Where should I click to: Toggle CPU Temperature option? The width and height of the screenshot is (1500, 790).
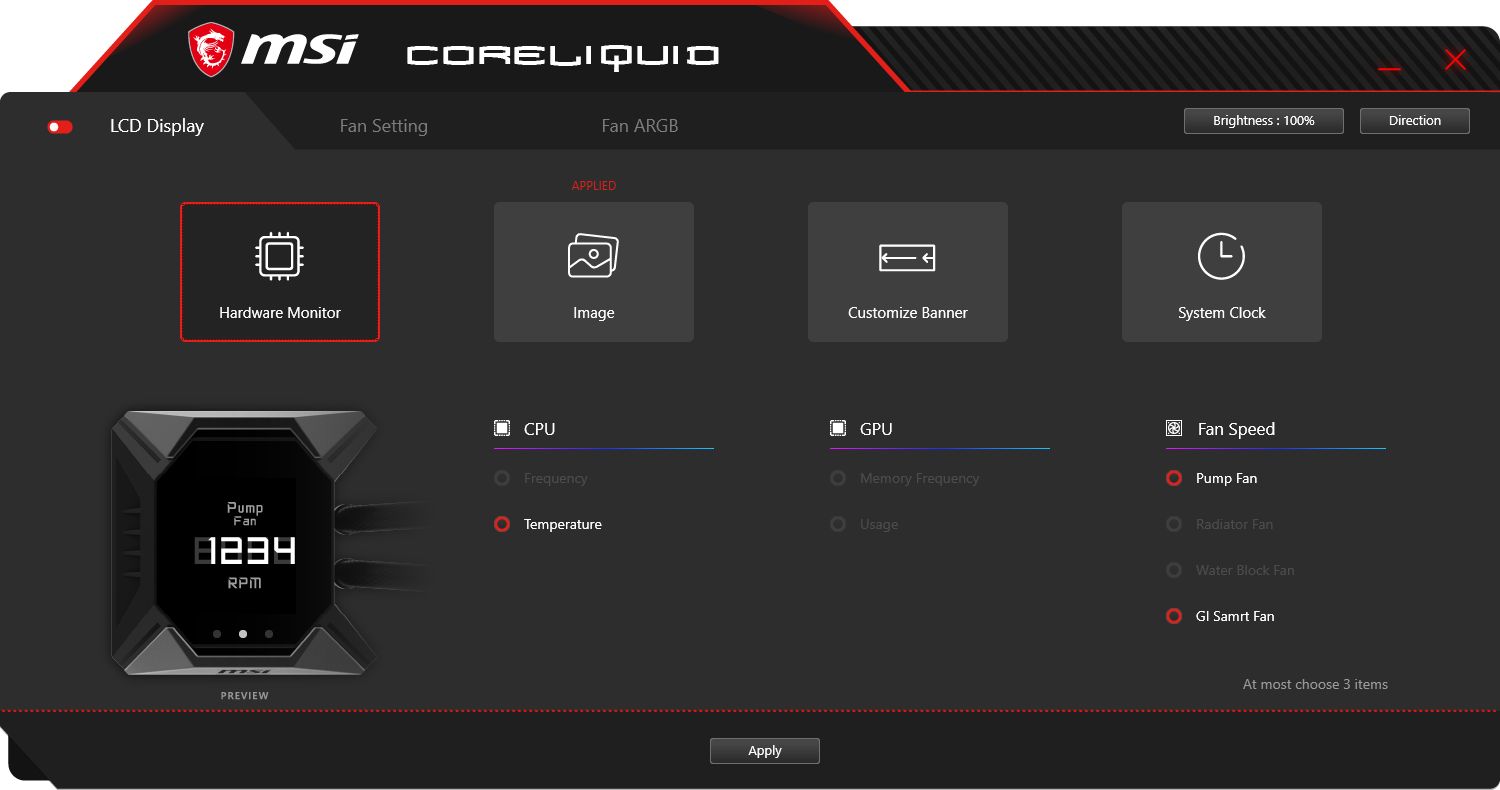[x=502, y=524]
